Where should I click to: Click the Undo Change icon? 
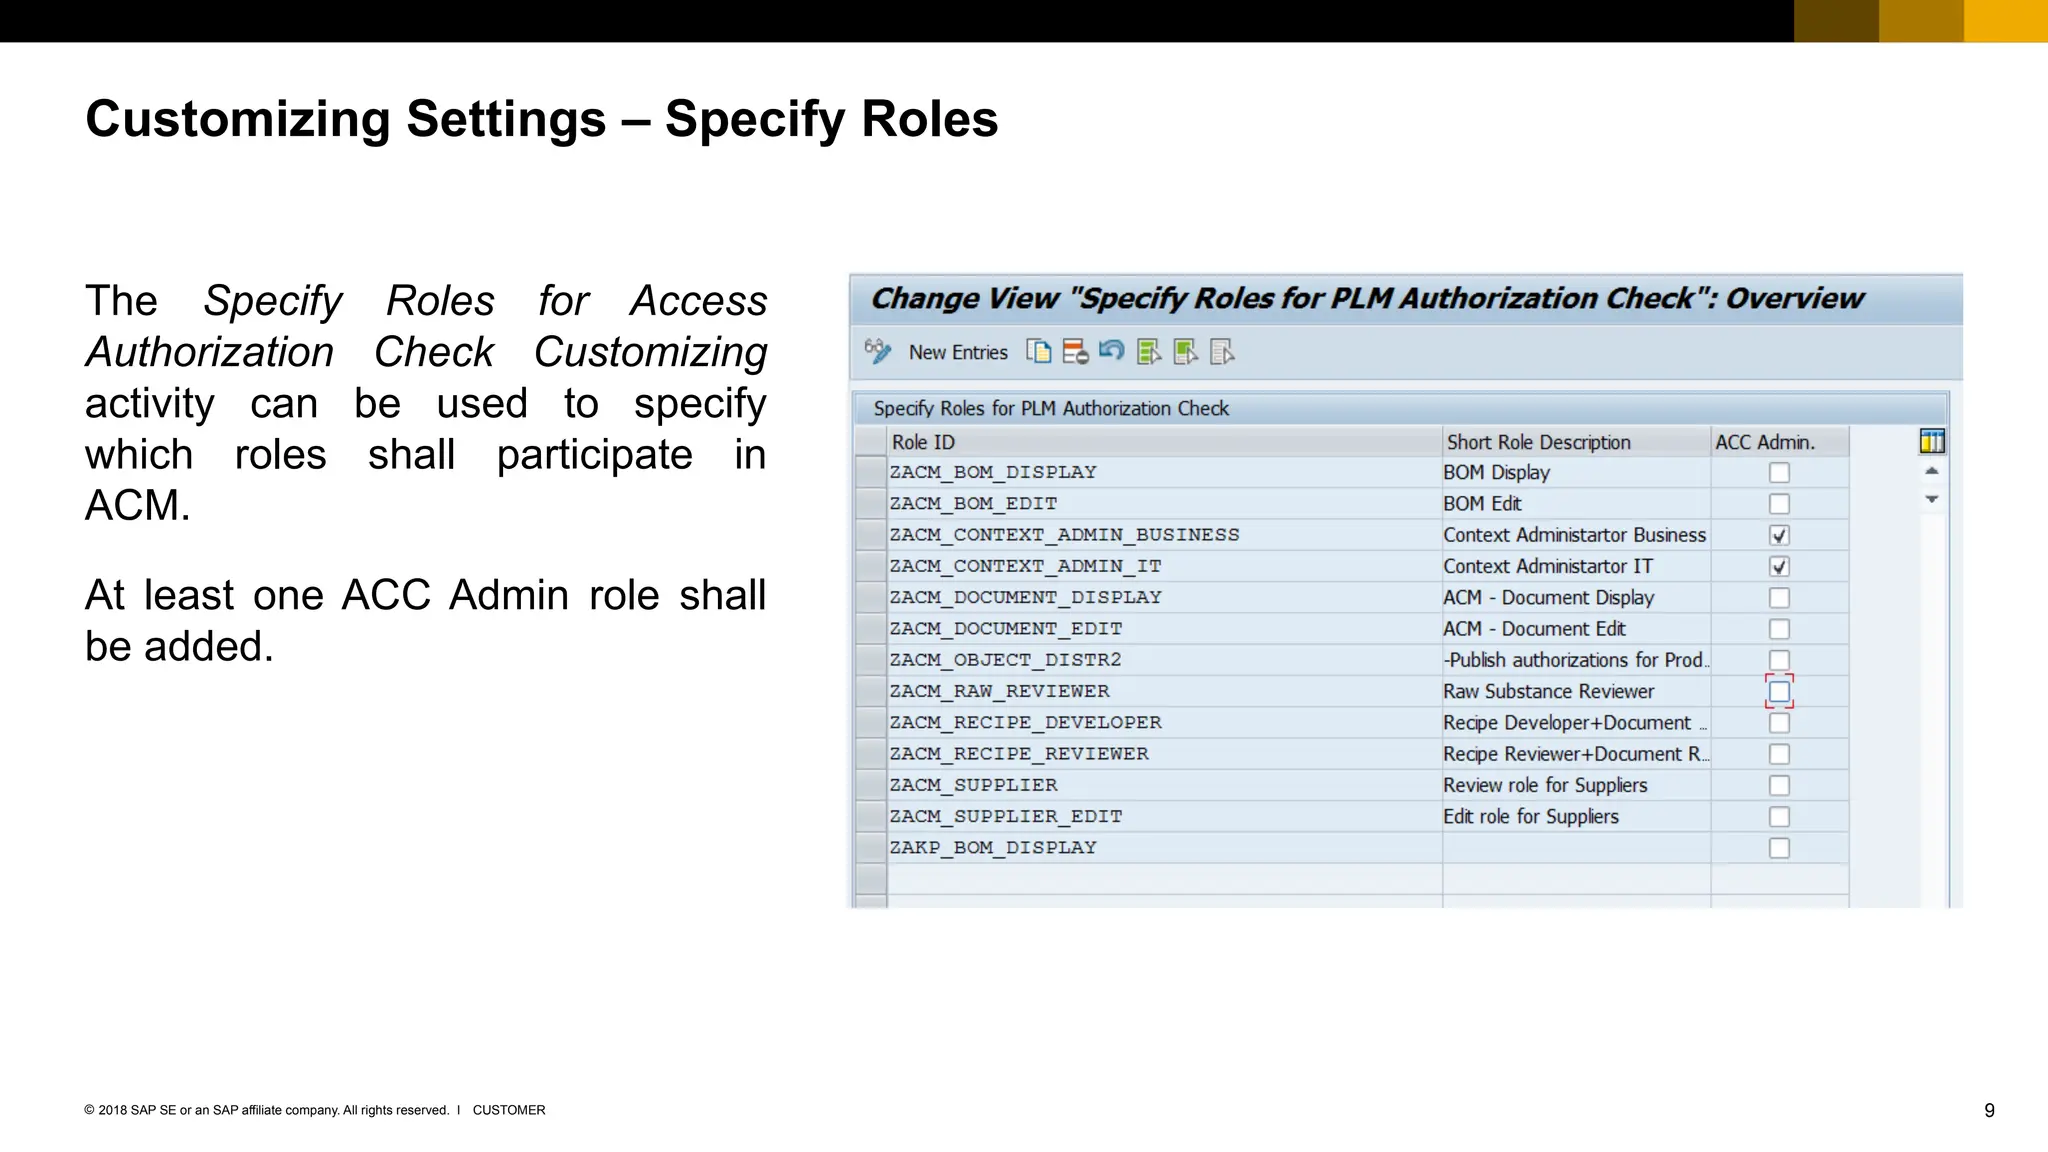coord(1111,351)
